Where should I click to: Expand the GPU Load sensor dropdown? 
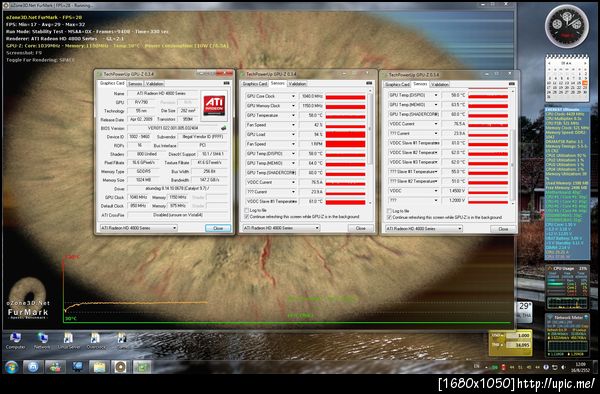point(293,135)
